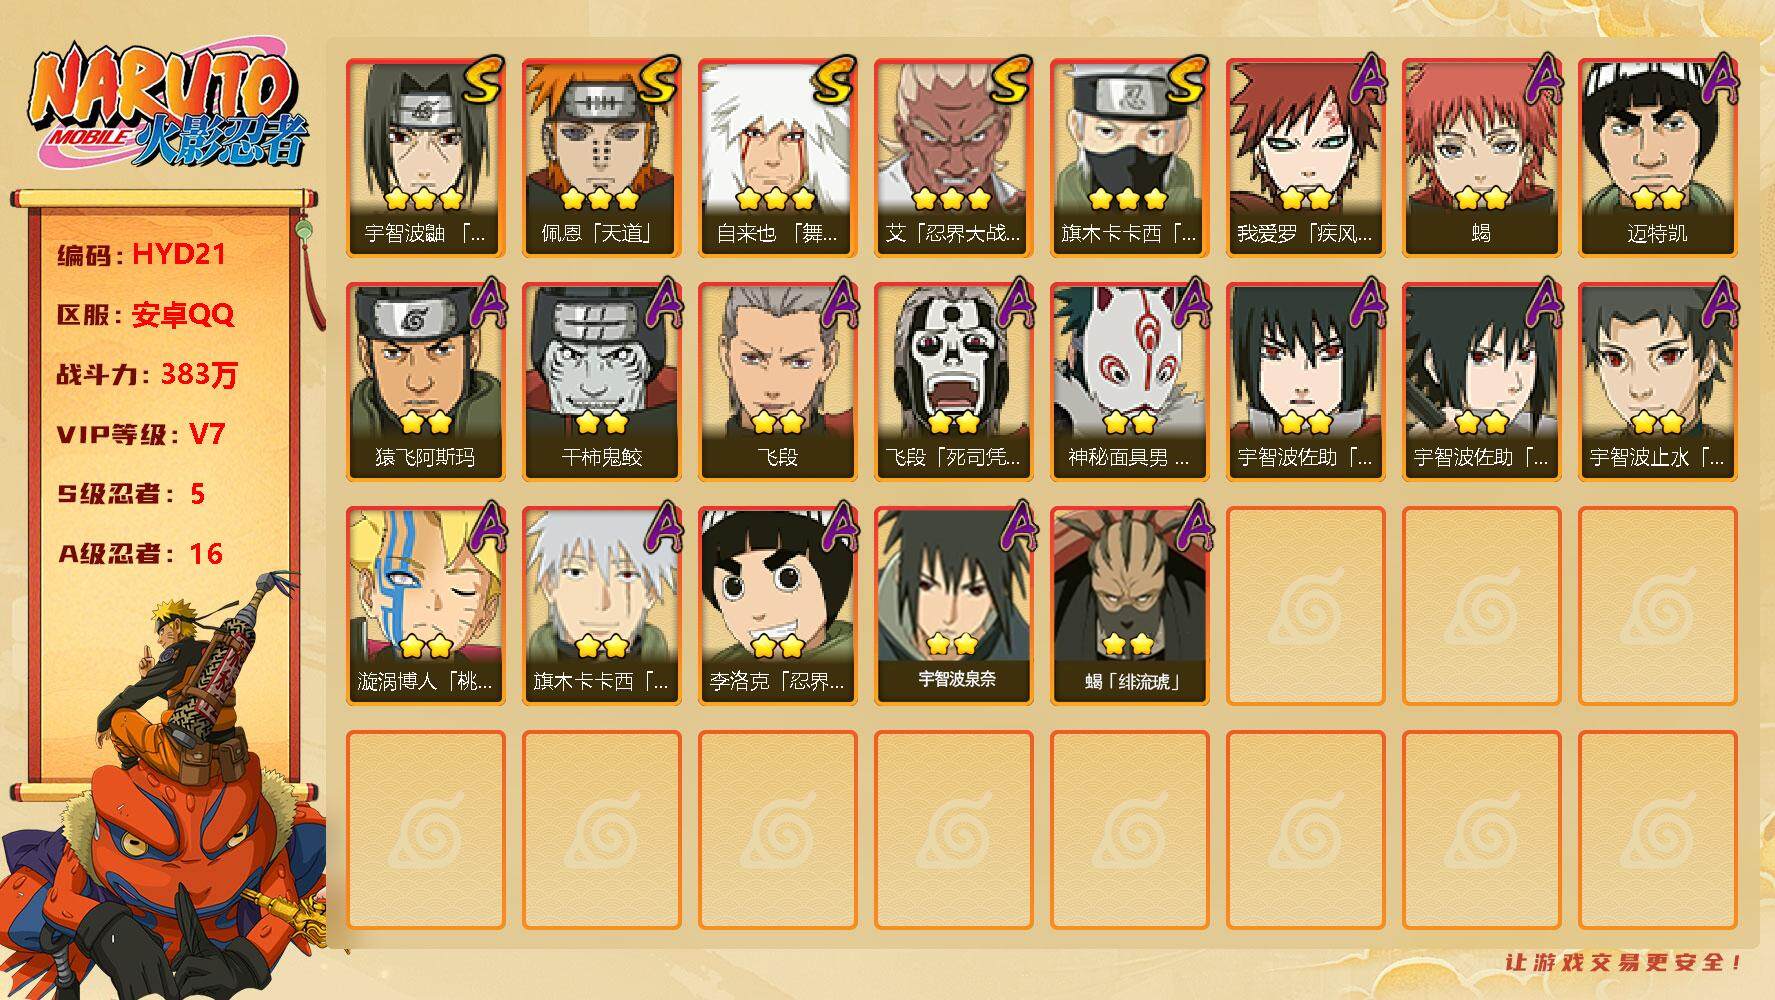Click the 编码 HYD21 account code text
This screenshot has height=1000, width=1775.
coord(141,255)
